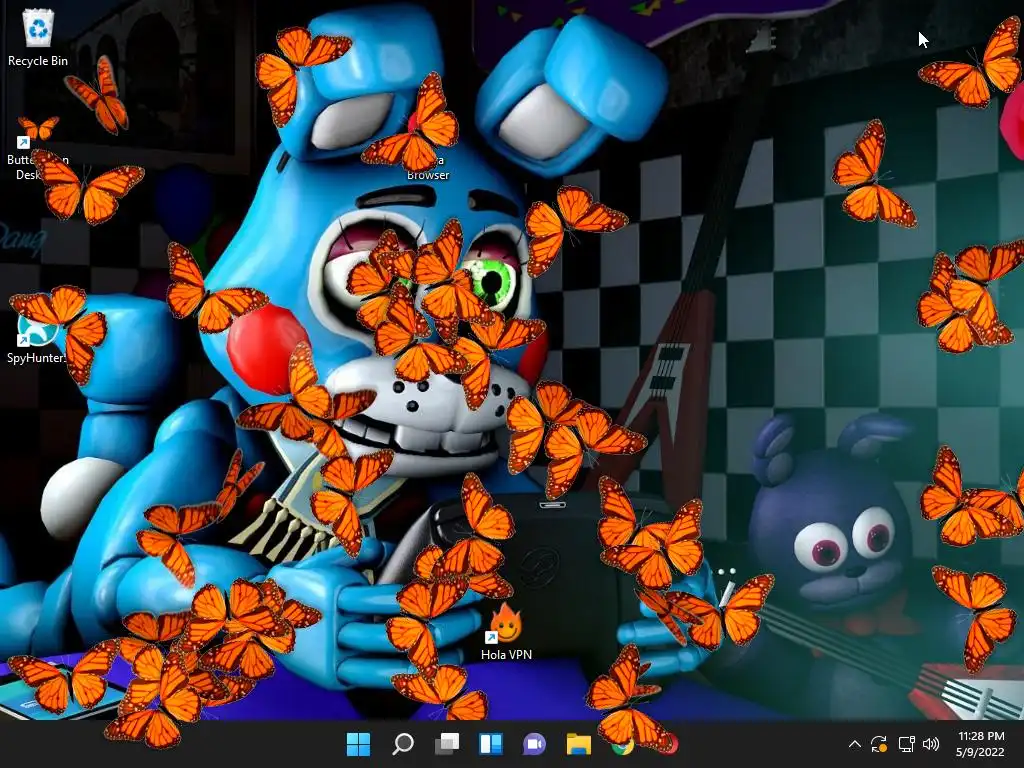Open the volume control in the tray
1024x768 pixels.
[931, 744]
